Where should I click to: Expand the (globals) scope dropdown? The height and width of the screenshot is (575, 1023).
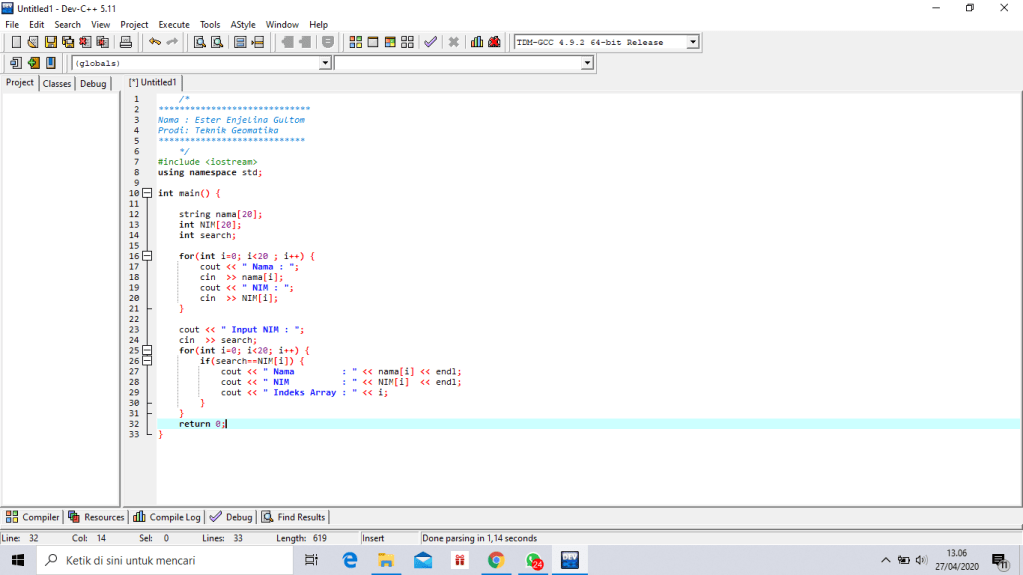[x=324, y=63]
